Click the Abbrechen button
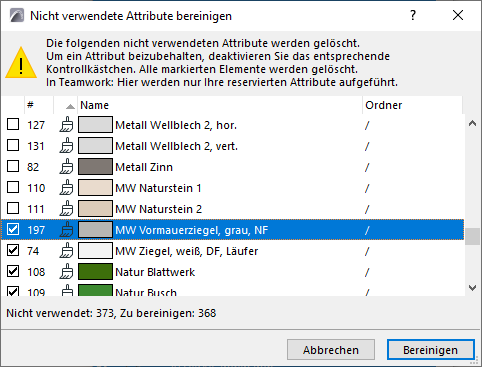 331,350
